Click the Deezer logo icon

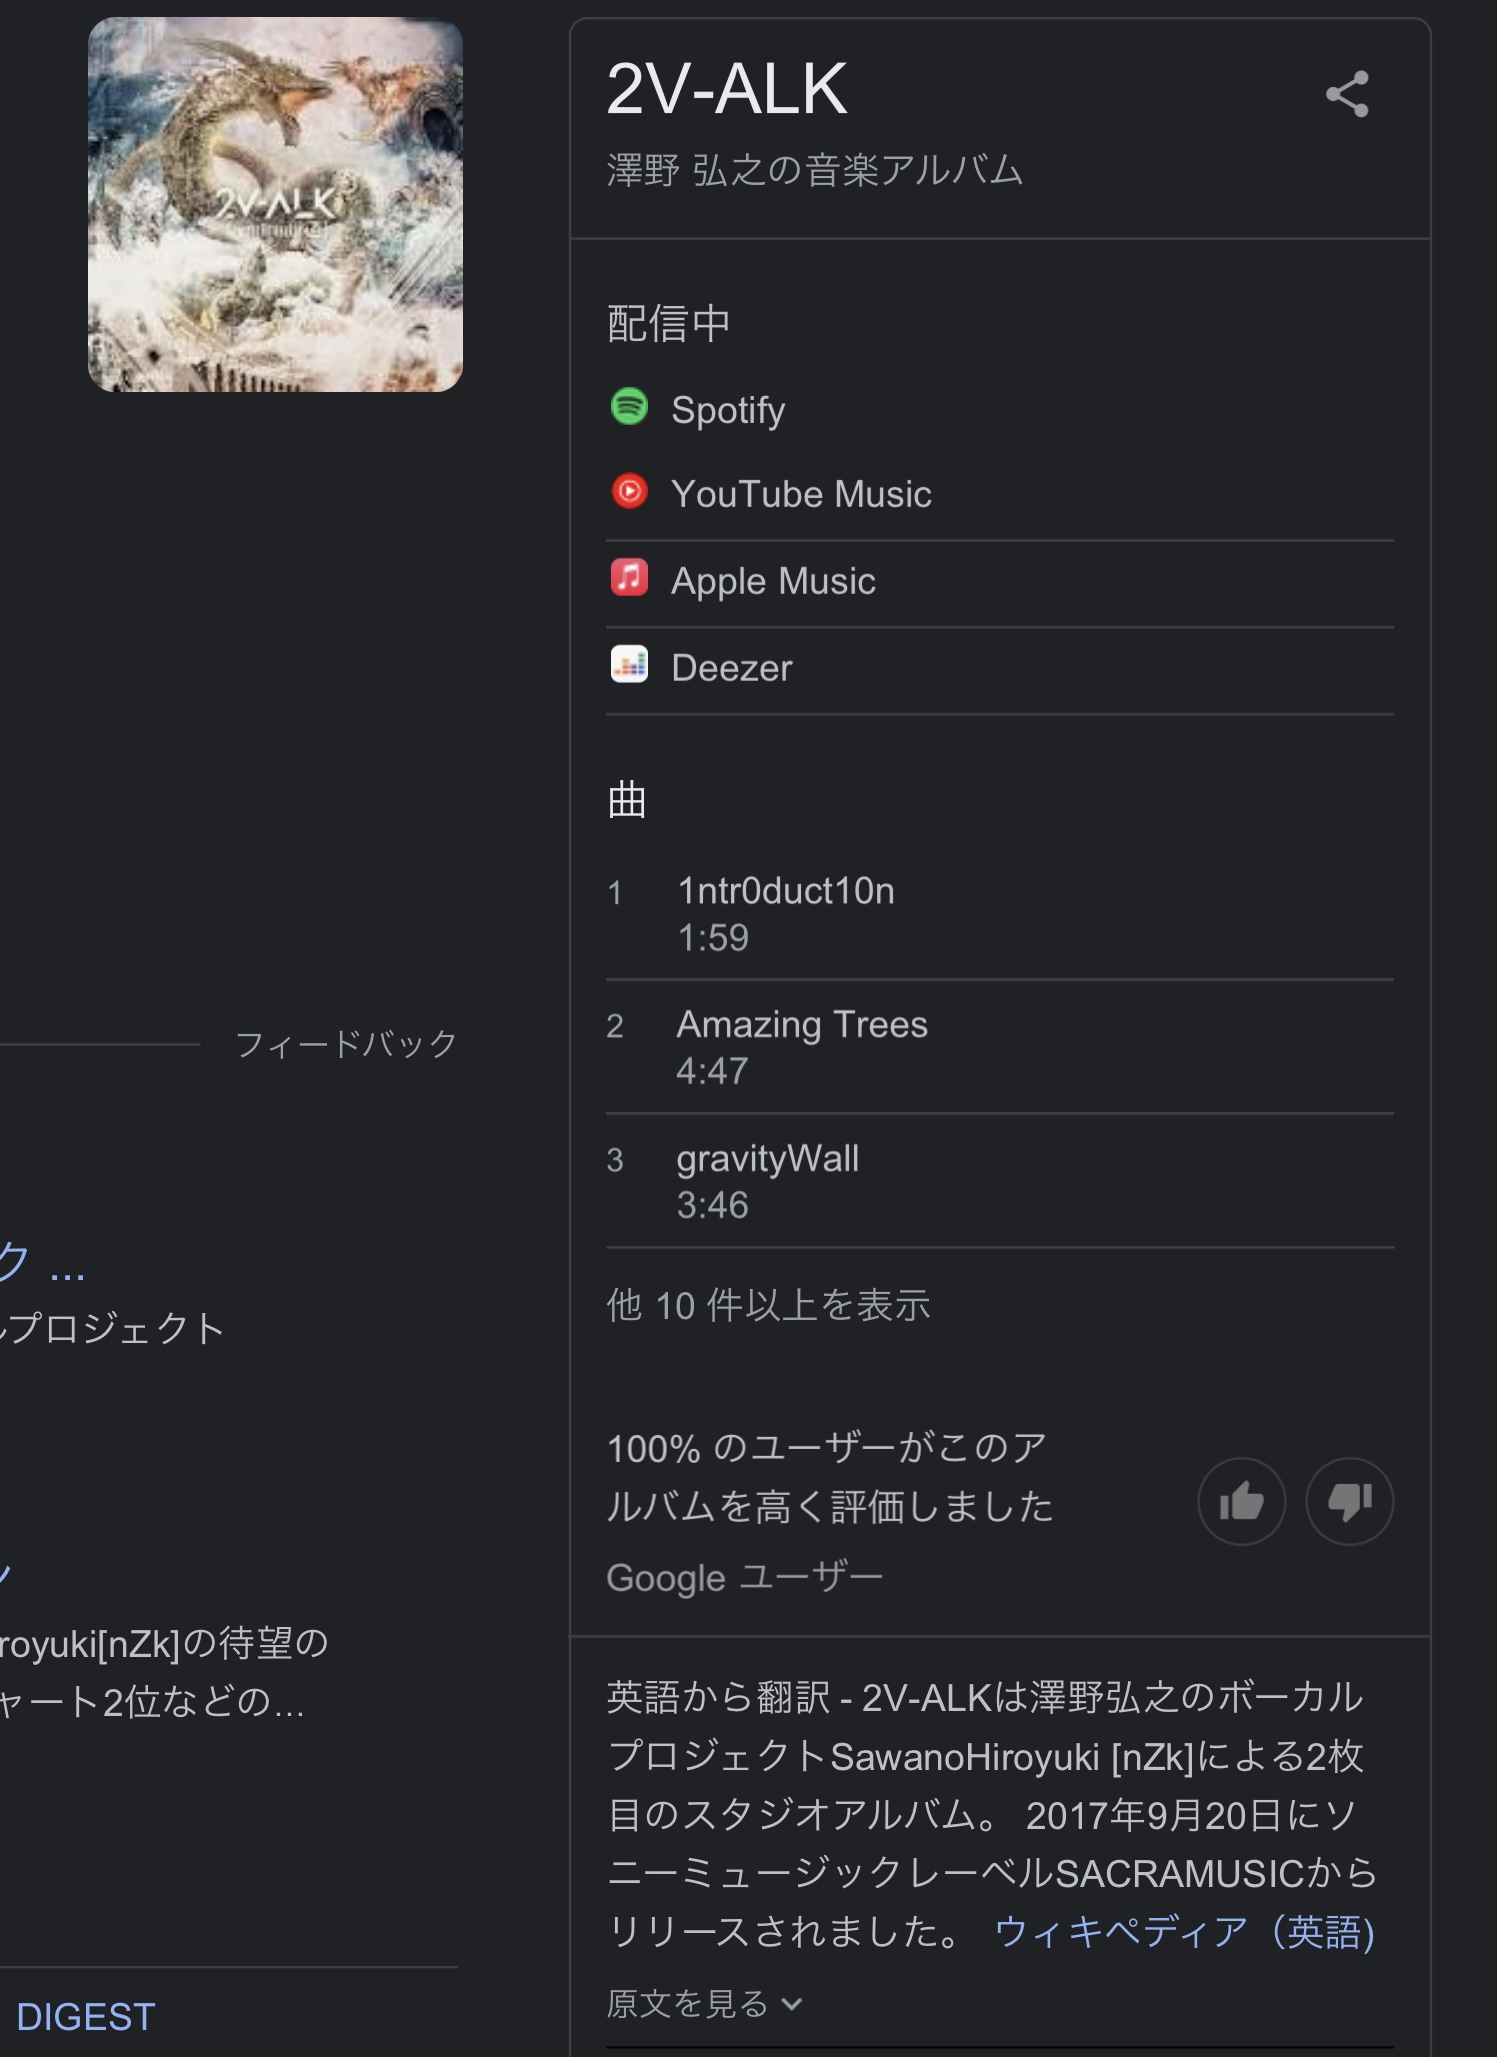629,665
